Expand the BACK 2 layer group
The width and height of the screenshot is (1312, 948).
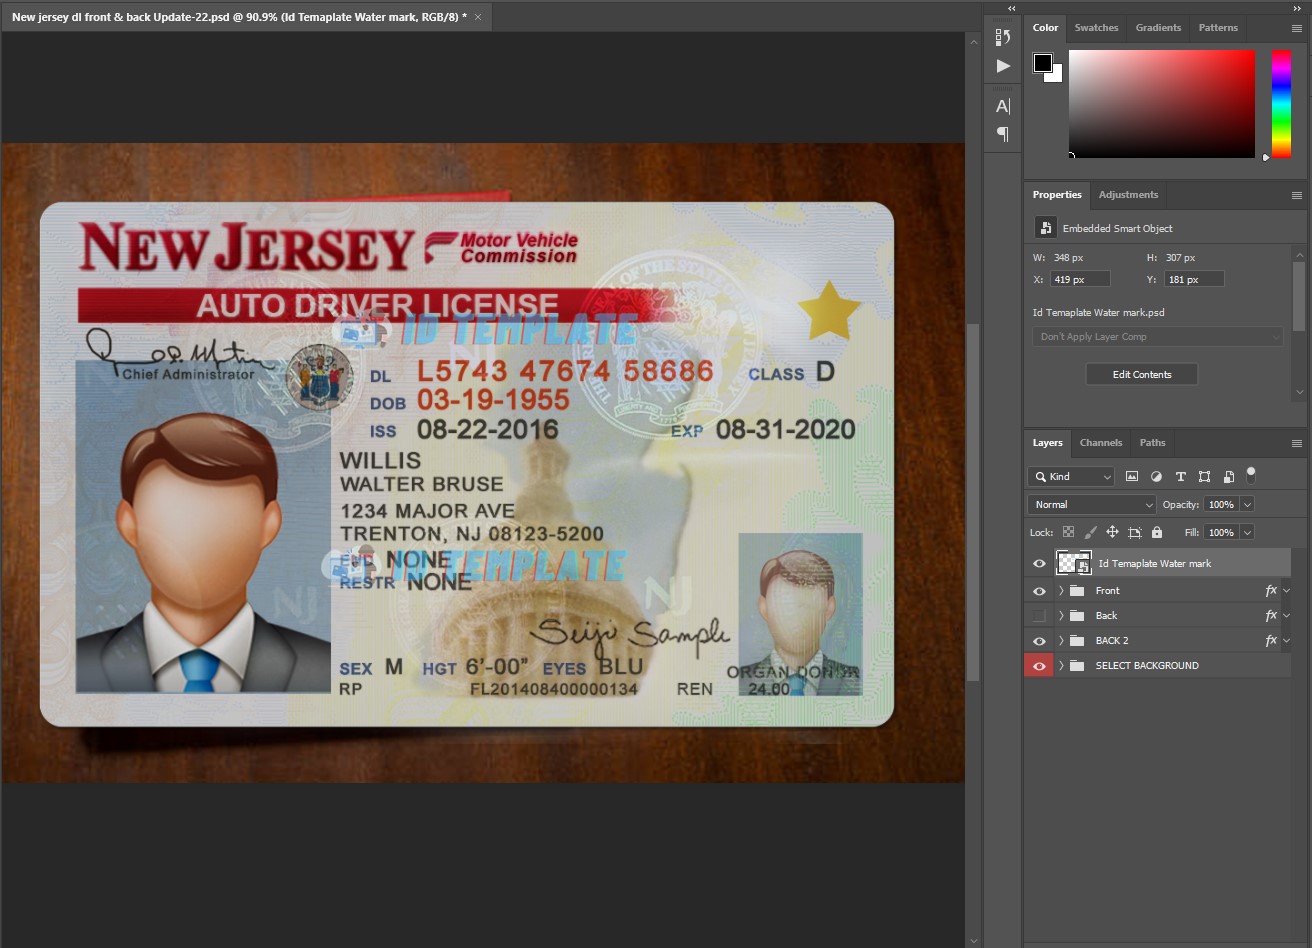[x=1061, y=641]
